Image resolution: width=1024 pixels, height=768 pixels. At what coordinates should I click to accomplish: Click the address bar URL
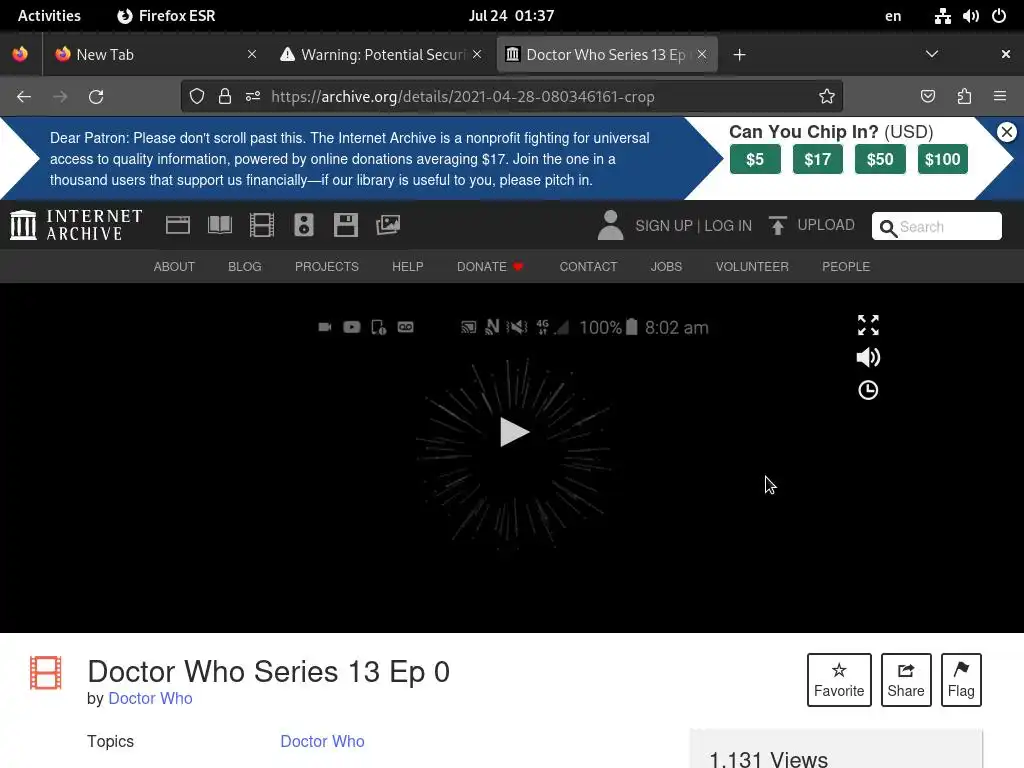coord(462,97)
